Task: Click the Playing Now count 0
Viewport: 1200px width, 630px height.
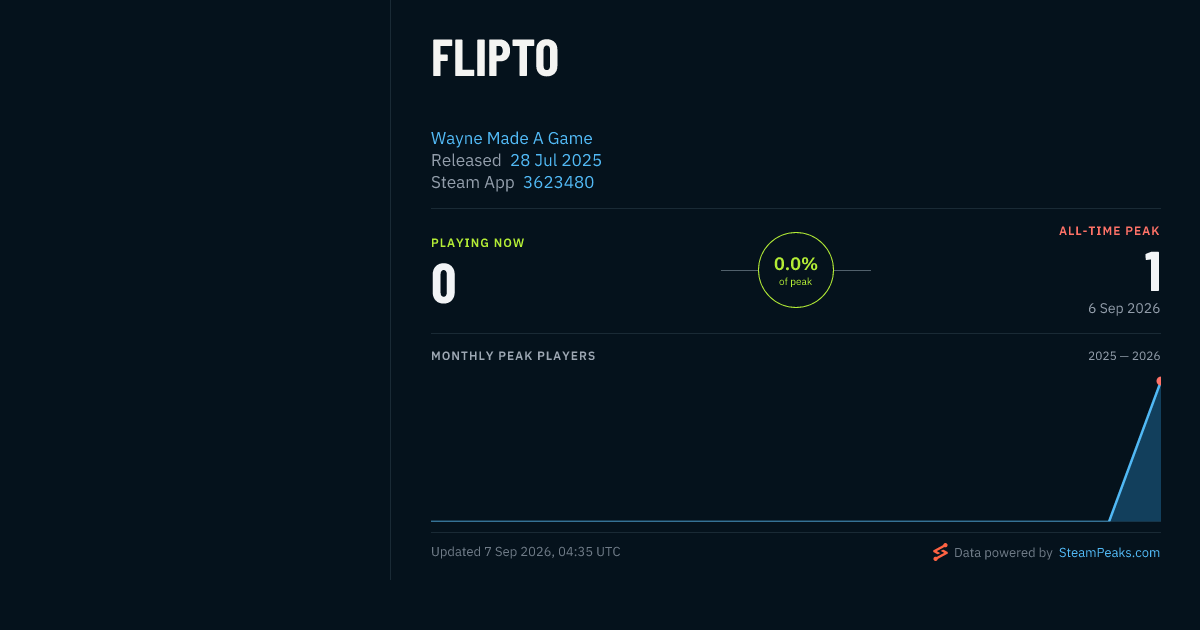Action: 444,283
